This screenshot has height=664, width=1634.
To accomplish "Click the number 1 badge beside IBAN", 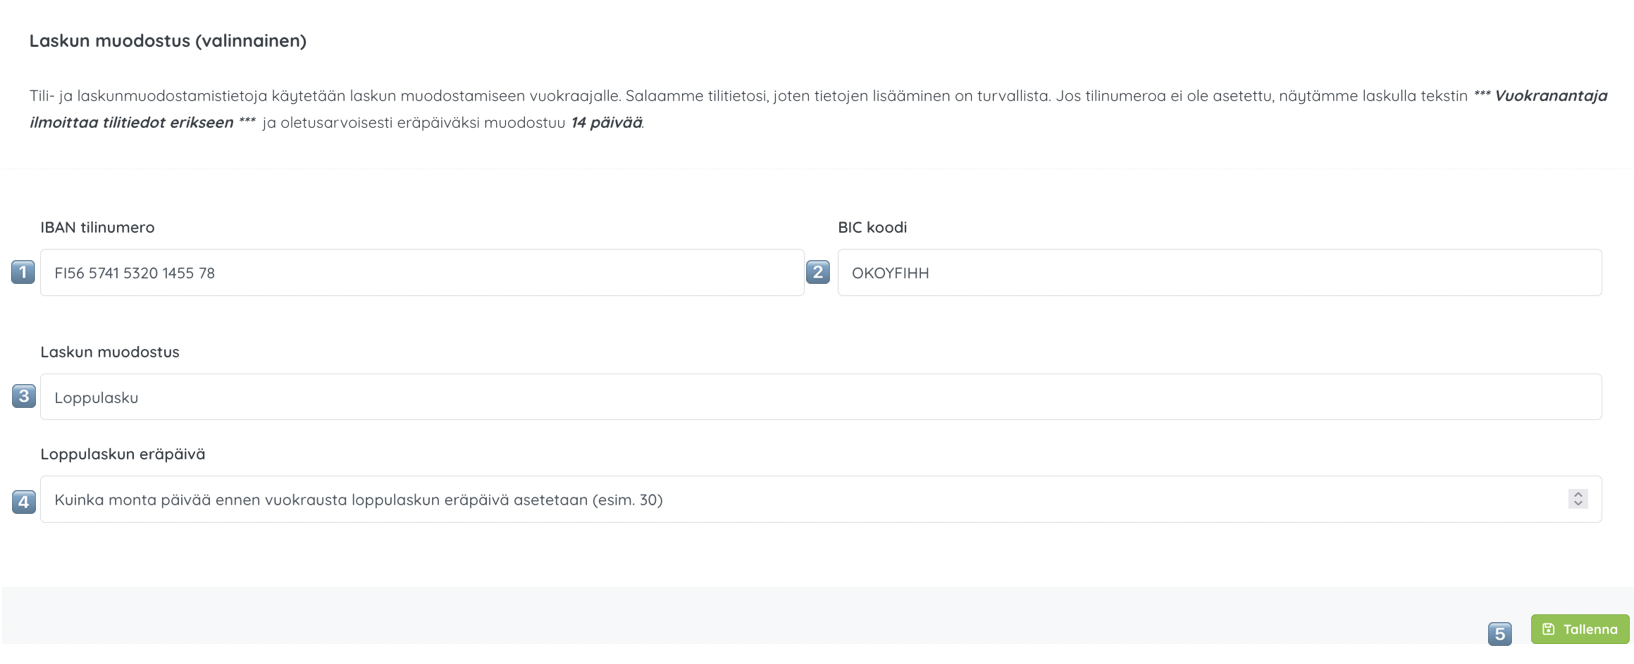I will (23, 272).
